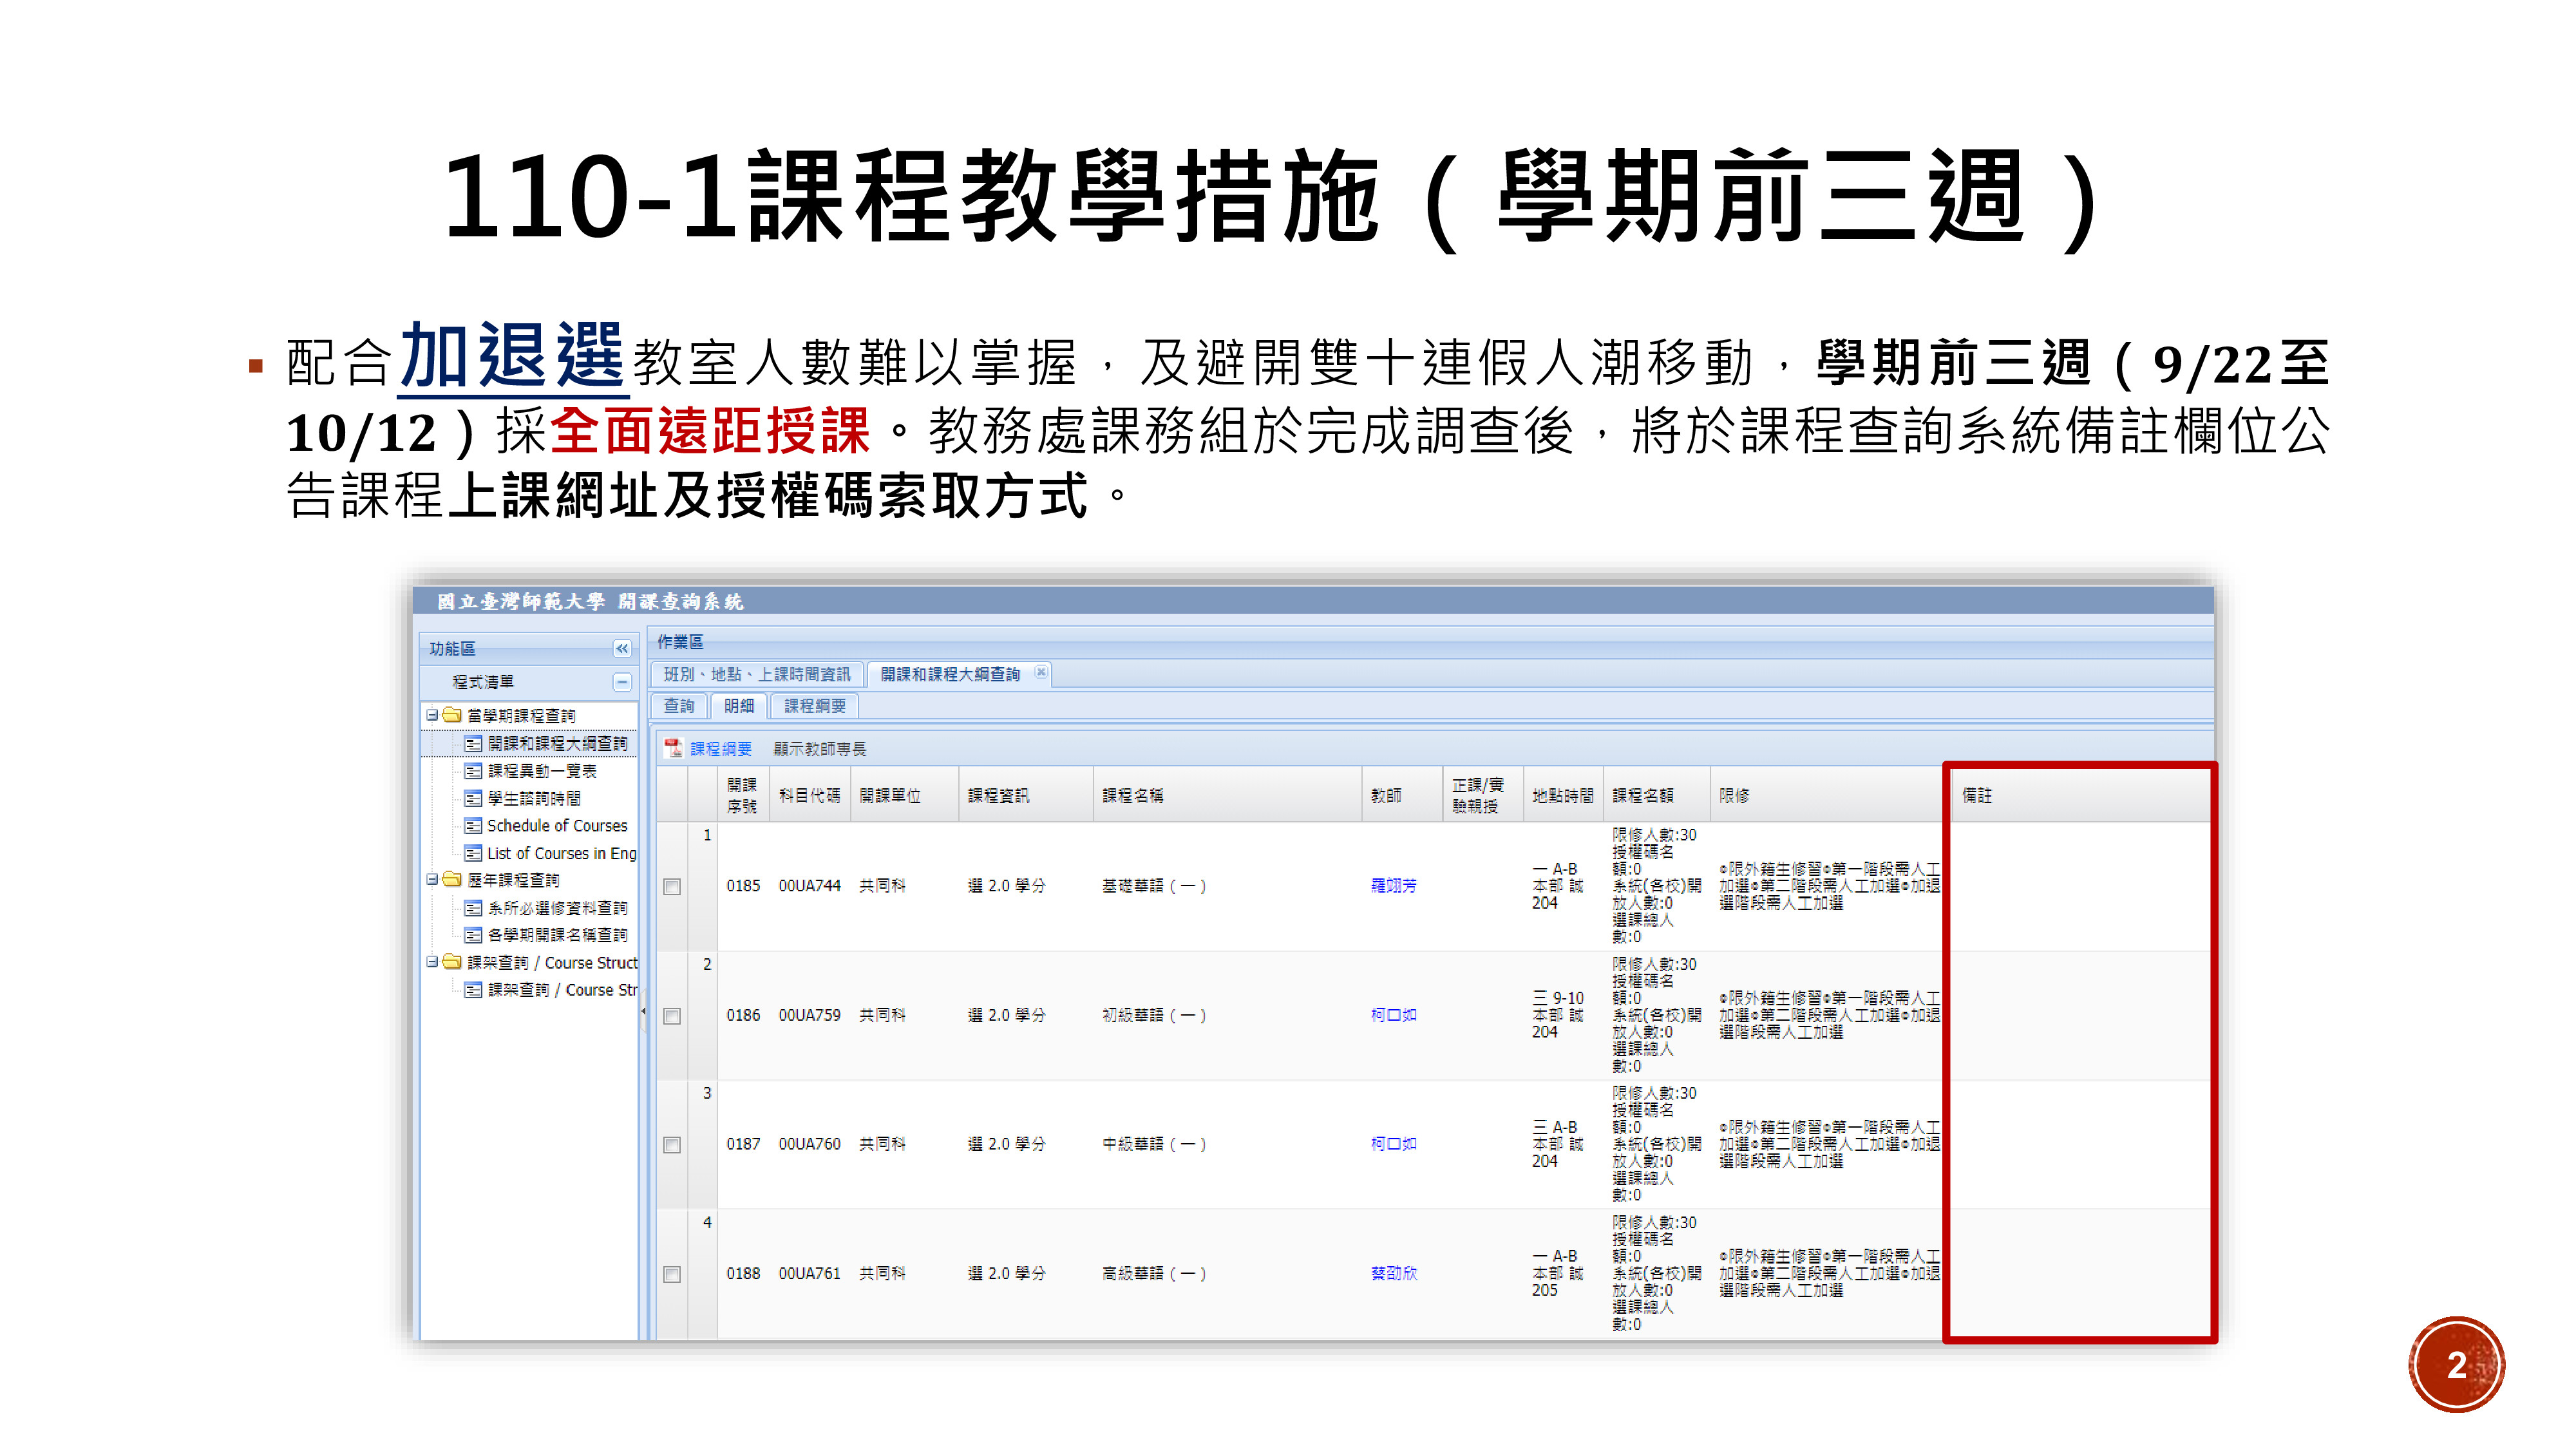Collapse the 歷年課程查詢 tree node

(432, 880)
